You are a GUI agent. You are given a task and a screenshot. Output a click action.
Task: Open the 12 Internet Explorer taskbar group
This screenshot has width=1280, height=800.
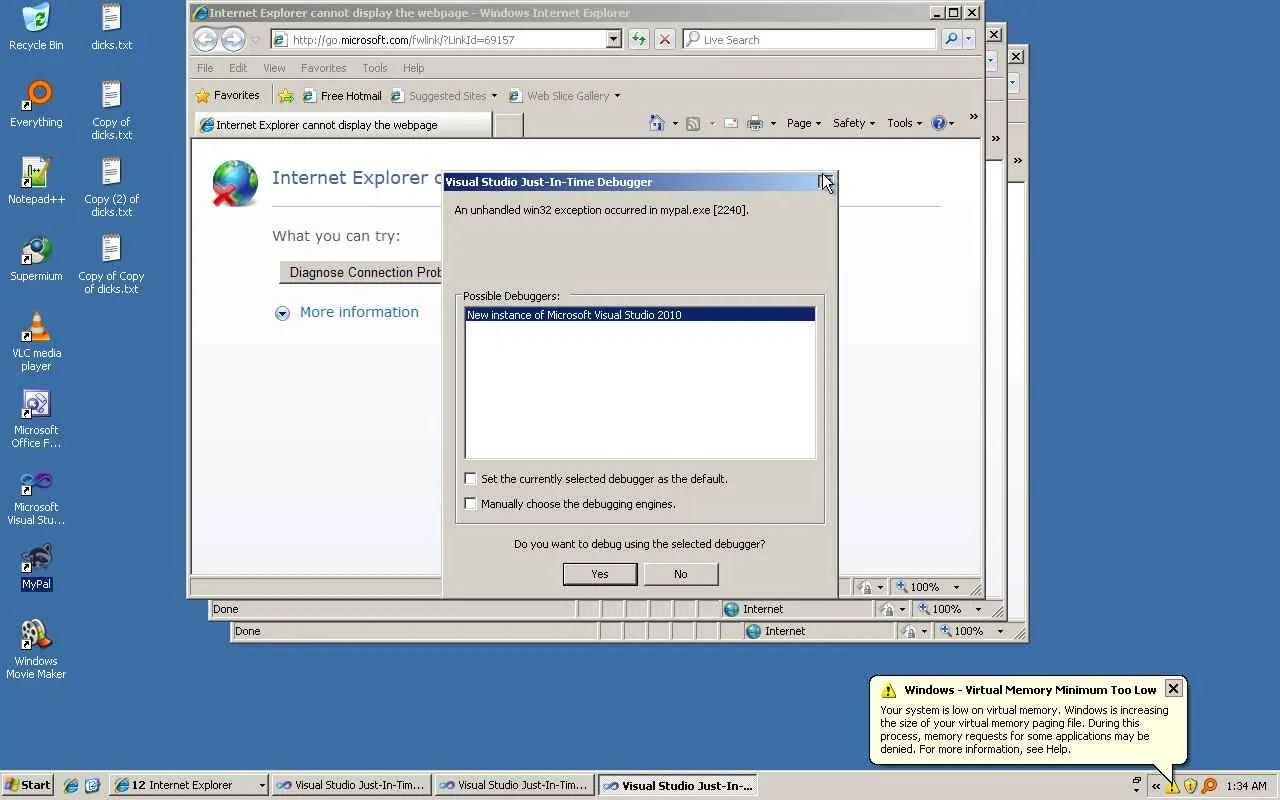[189, 785]
